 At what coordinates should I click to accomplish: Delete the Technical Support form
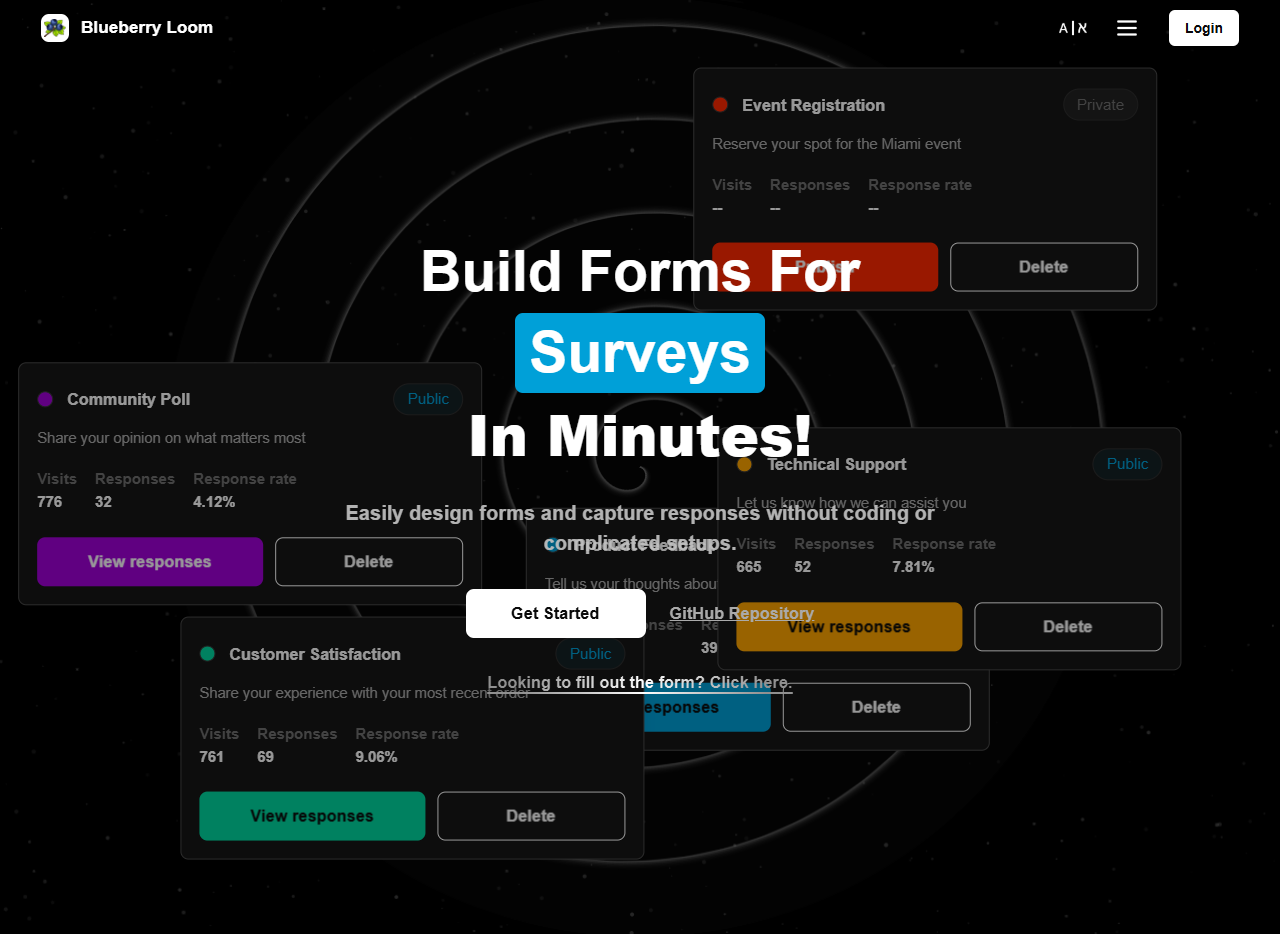coord(1067,627)
